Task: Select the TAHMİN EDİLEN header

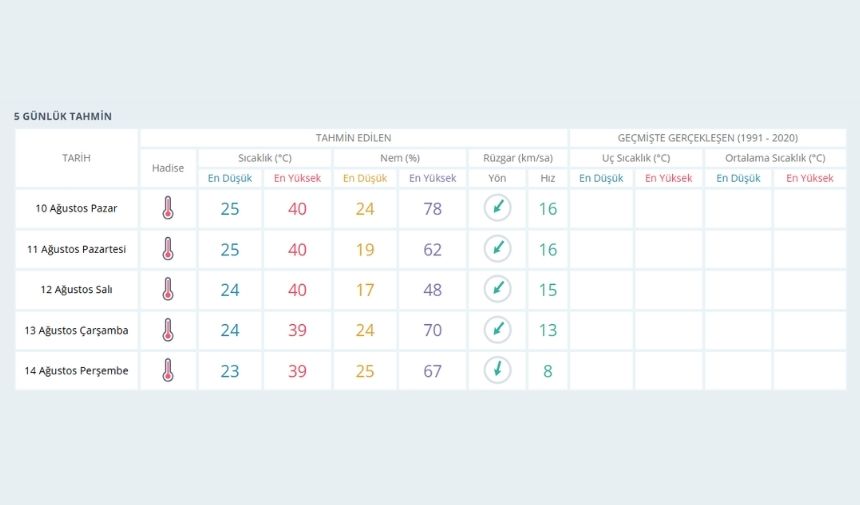Action: pos(353,138)
